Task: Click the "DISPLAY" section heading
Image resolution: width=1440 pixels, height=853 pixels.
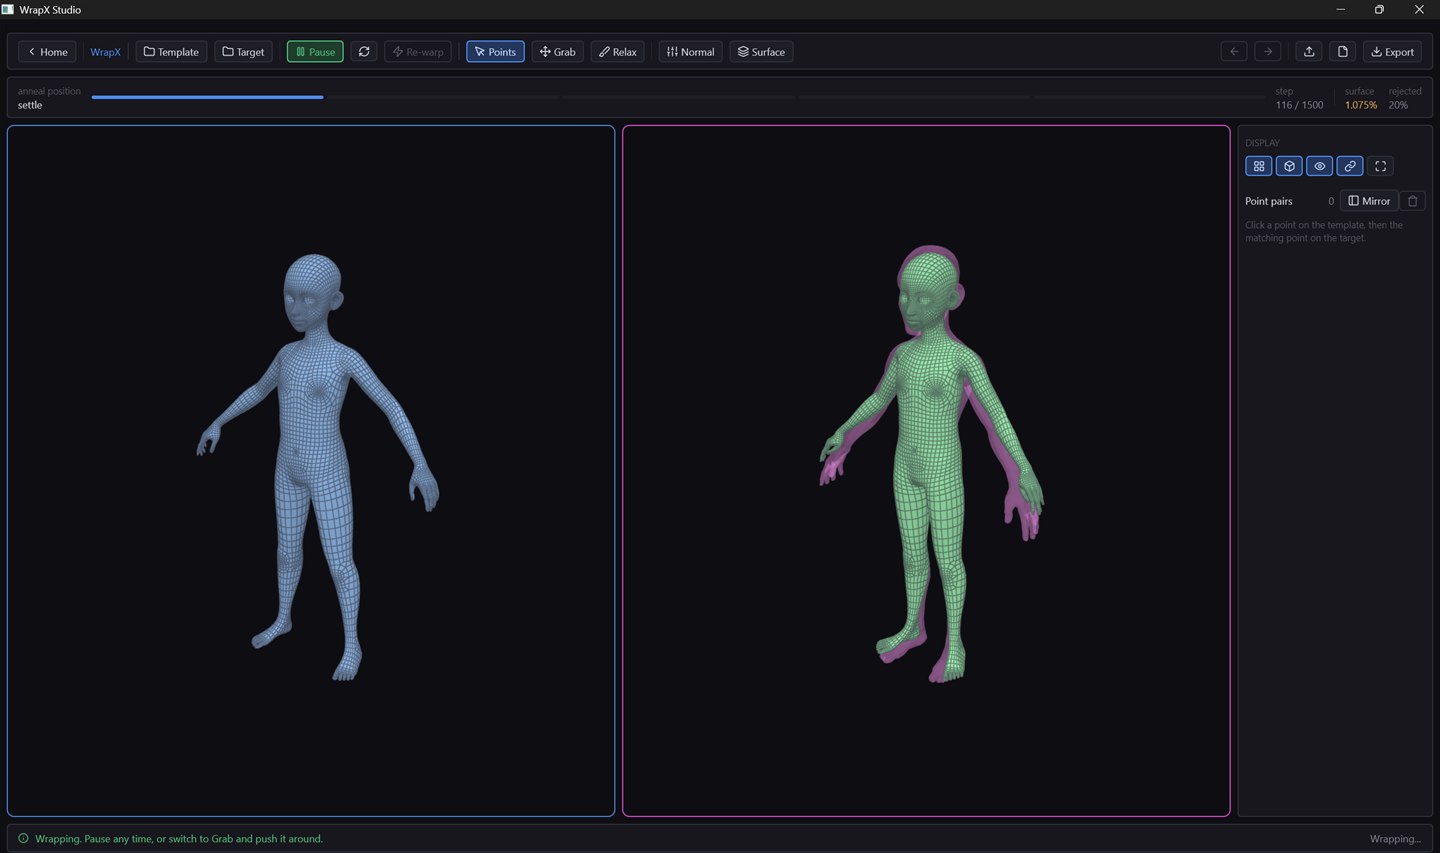Action: pyautogui.click(x=1262, y=143)
